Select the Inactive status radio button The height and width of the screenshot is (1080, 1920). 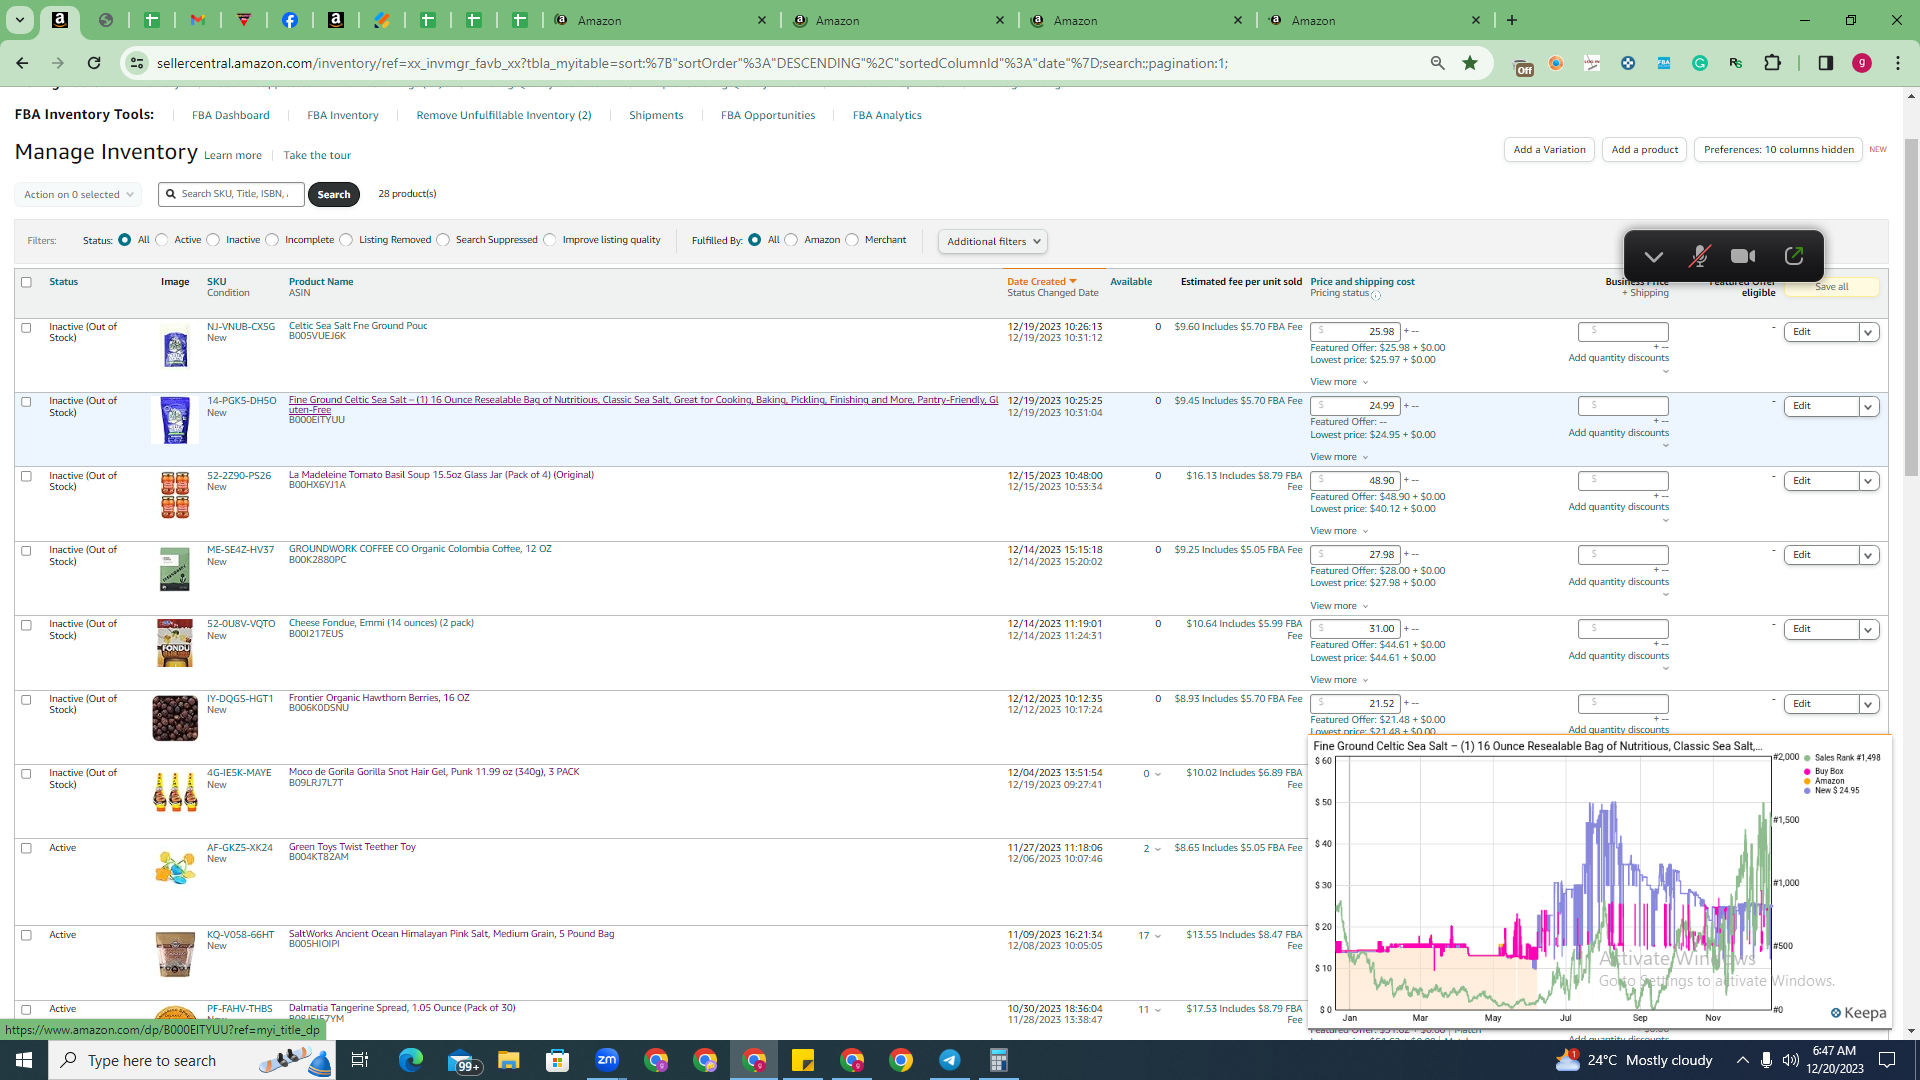pyautogui.click(x=213, y=240)
